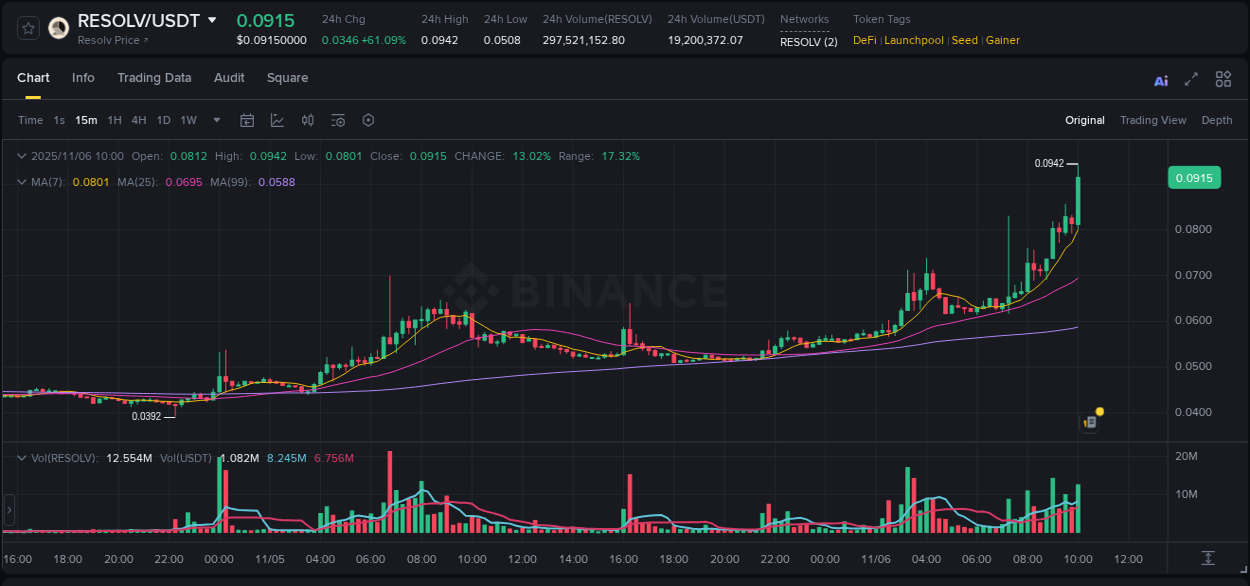The width and height of the screenshot is (1250, 586).
Task: Collapse the OHLC info row chevron
Action: 21,156
